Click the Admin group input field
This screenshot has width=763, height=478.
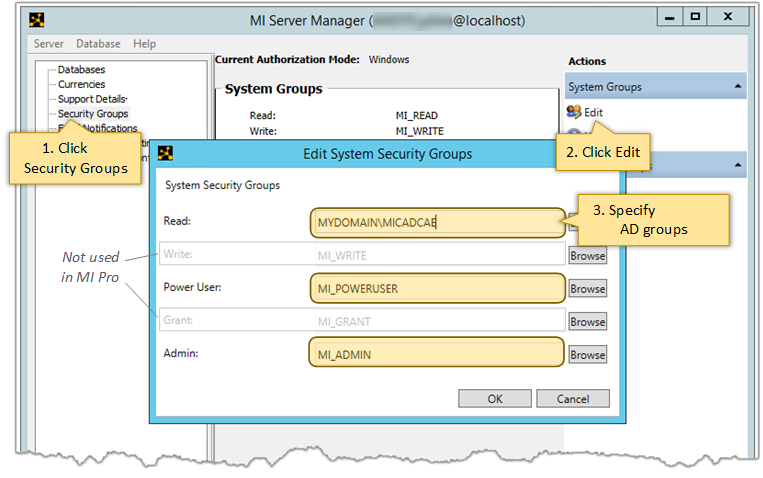(437, 354)
